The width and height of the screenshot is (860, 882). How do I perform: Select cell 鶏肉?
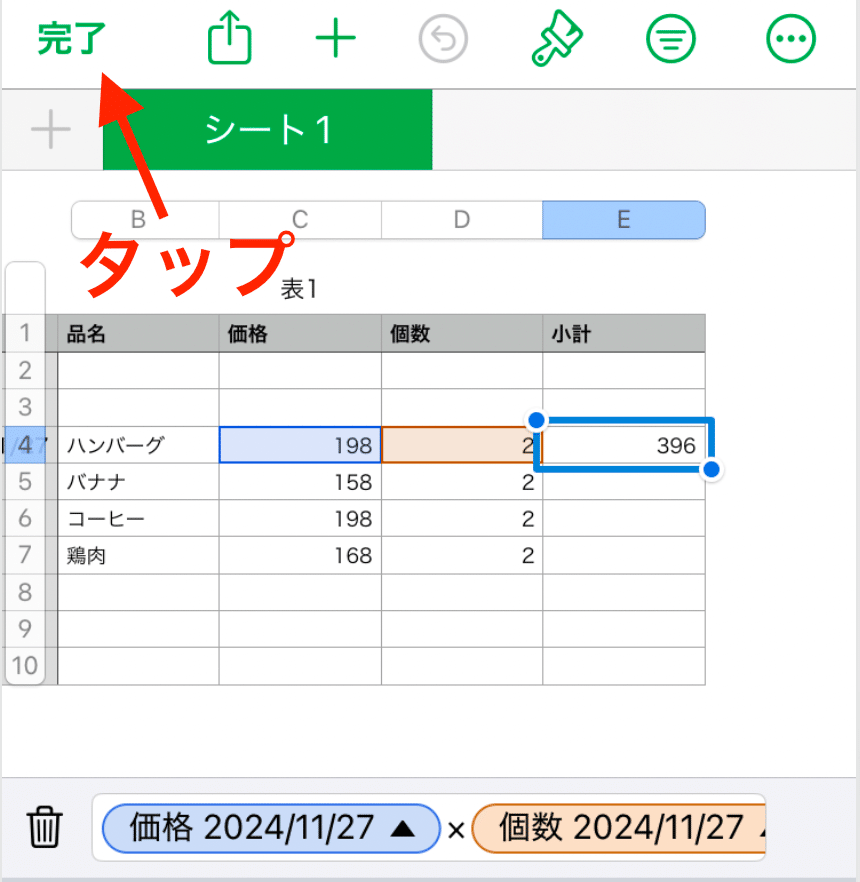(138, 556)
